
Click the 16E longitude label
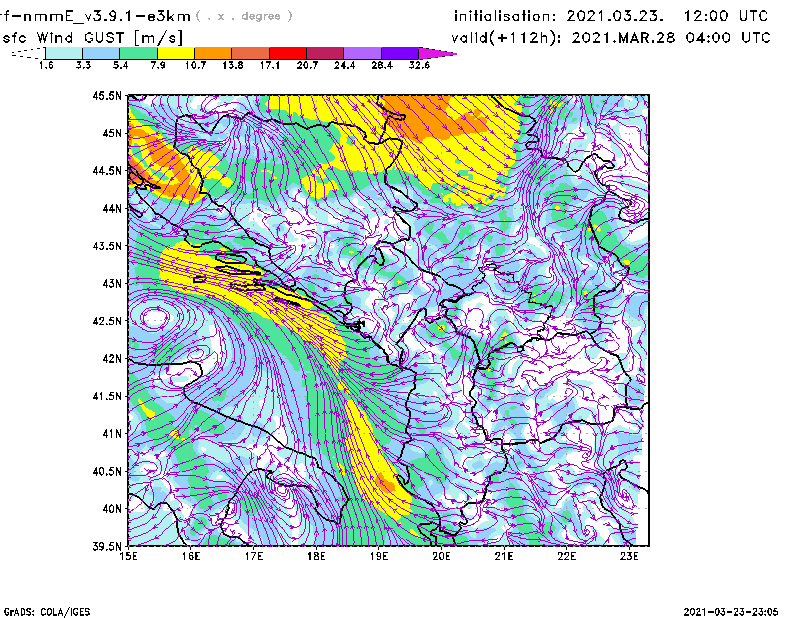point(191,556)
